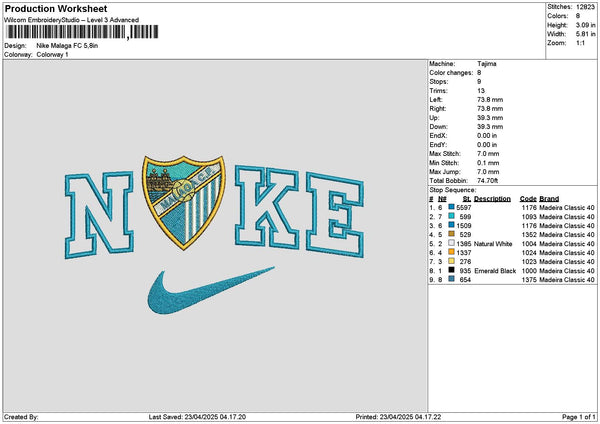Click the cyan swatch beside stitch count 599
The height and width of the screenshot is (424, 600).
coord(452,217)
